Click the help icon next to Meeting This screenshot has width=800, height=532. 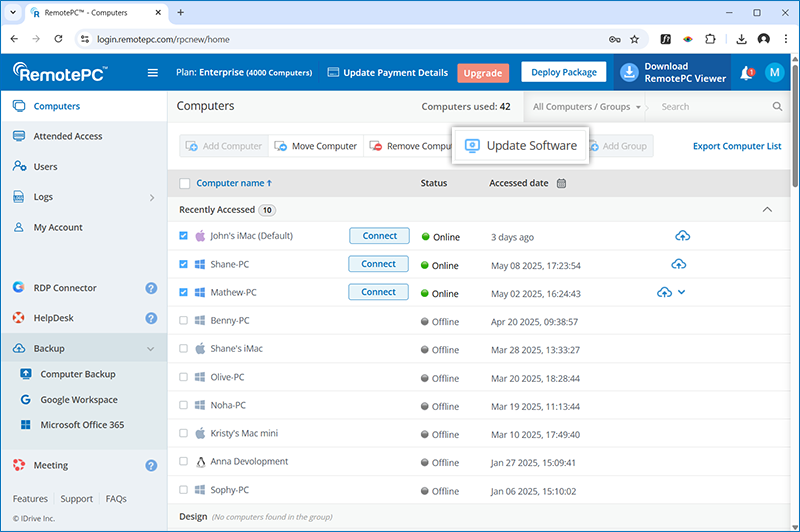[x=151, y=465]
